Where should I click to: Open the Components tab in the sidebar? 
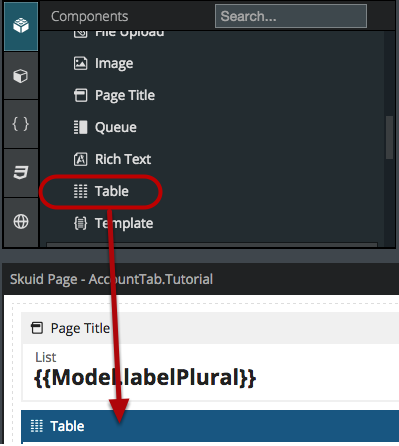point(21,26)
